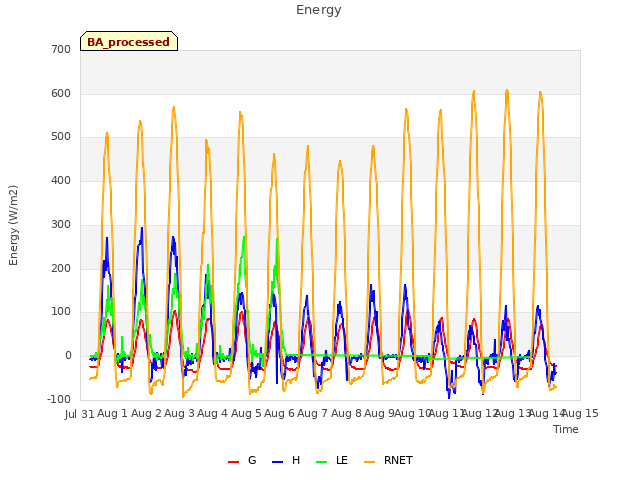The height and width of the screenshot is (480, 640).
Task: Click the 'Time' x-axis label
Action: click(566, 429)
